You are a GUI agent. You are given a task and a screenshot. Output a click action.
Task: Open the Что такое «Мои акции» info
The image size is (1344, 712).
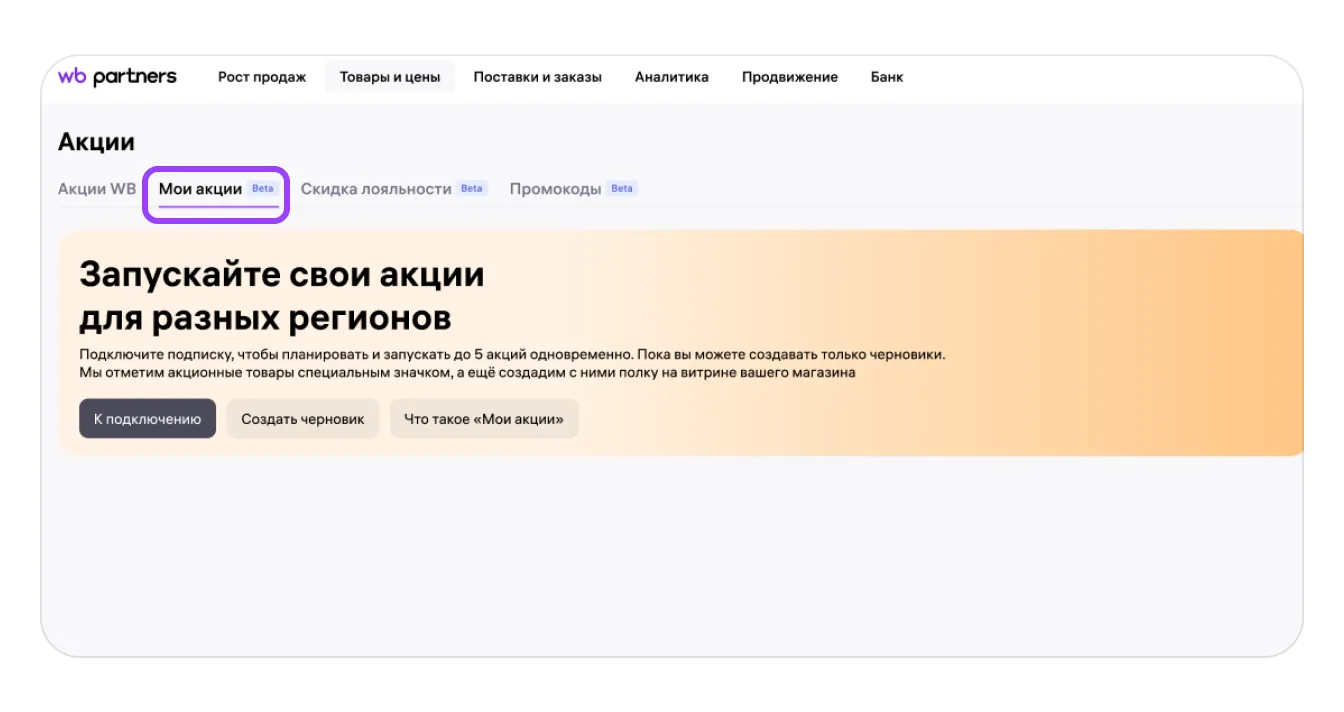(x=483, y=419)
